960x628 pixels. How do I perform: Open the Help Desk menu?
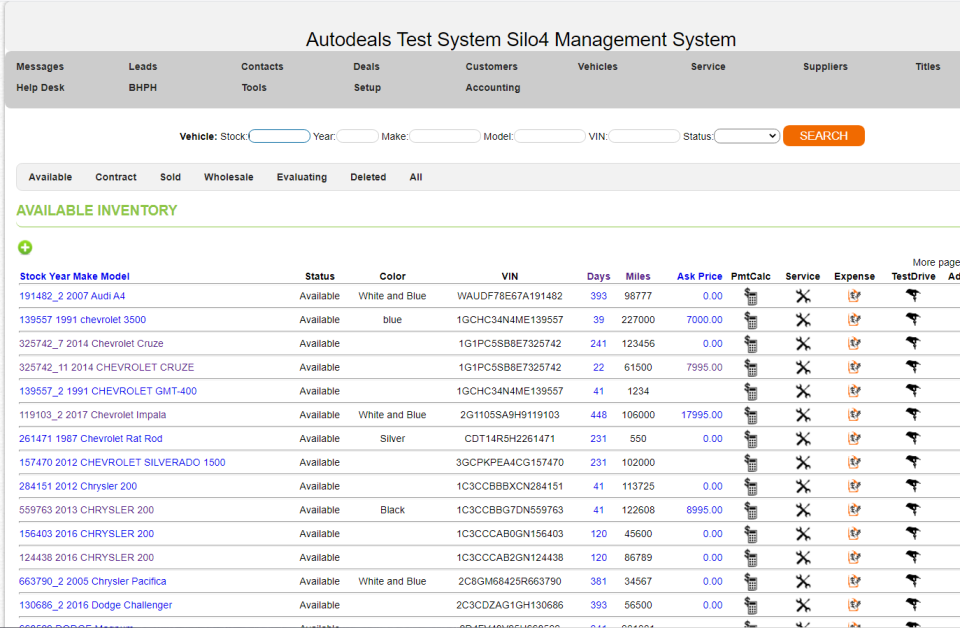coord(40,88)
